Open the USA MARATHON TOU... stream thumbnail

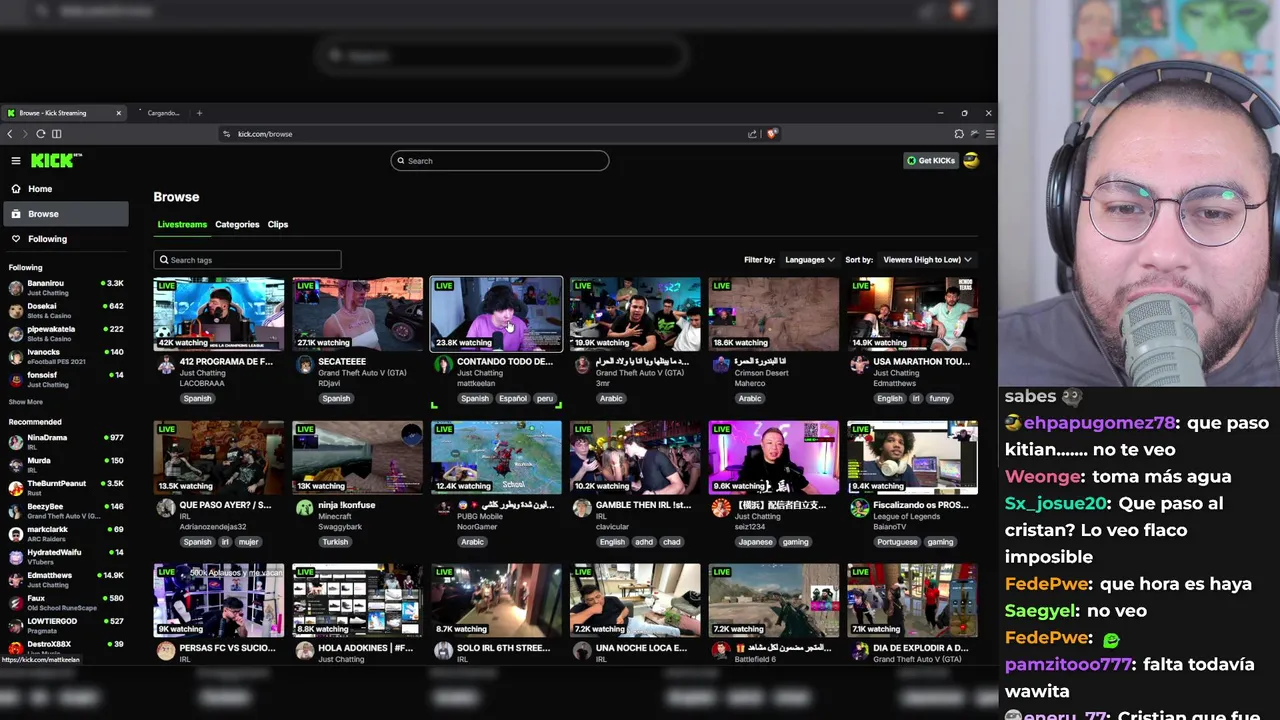pos(912,314)
